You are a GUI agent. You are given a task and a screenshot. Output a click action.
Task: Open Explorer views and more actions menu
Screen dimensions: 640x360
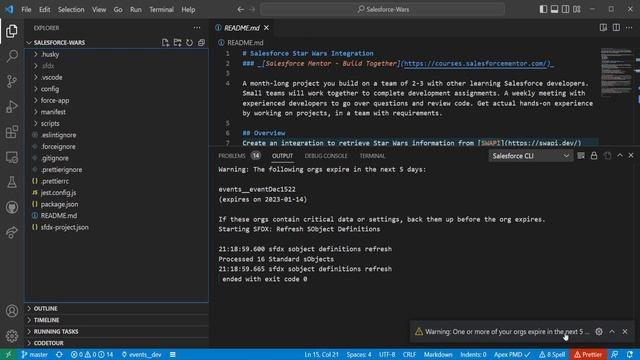197,28
